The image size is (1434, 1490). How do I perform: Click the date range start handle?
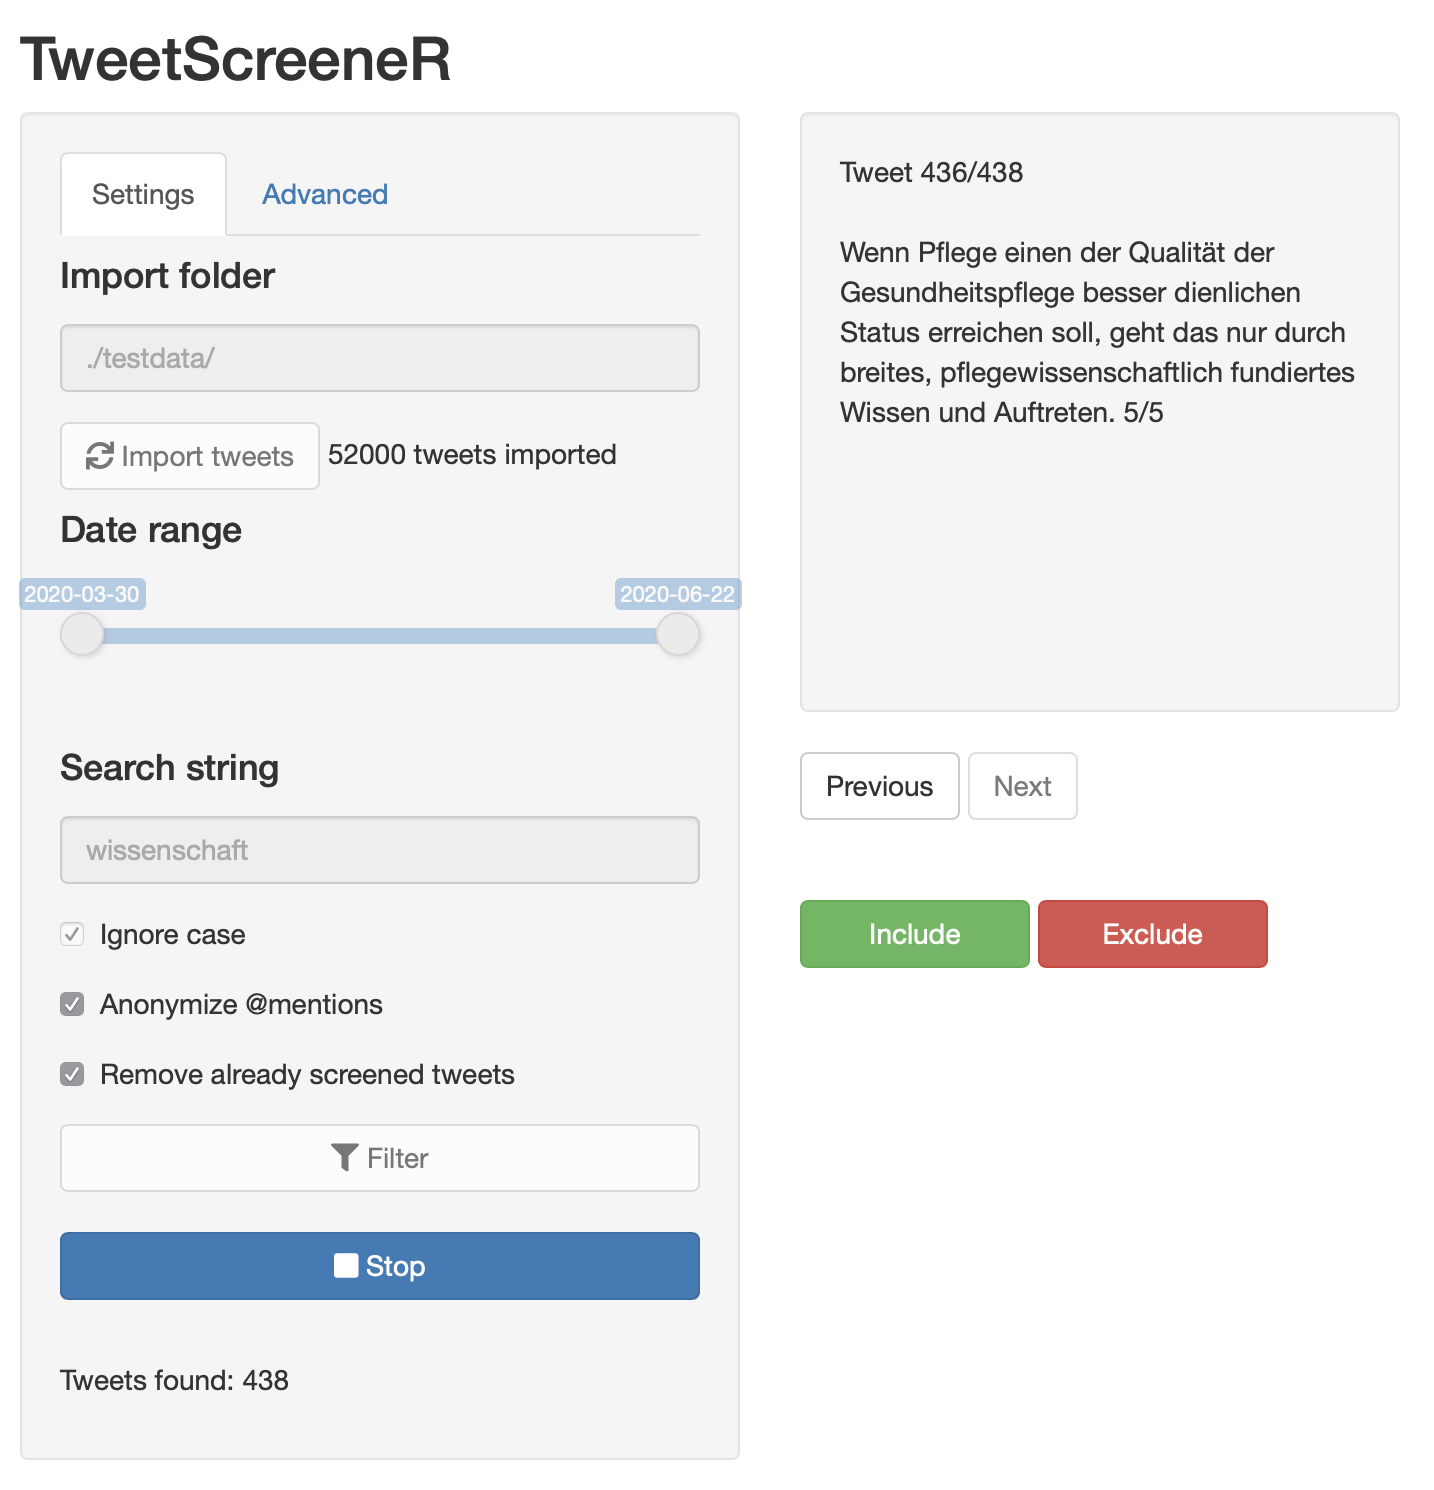[82, 634]
